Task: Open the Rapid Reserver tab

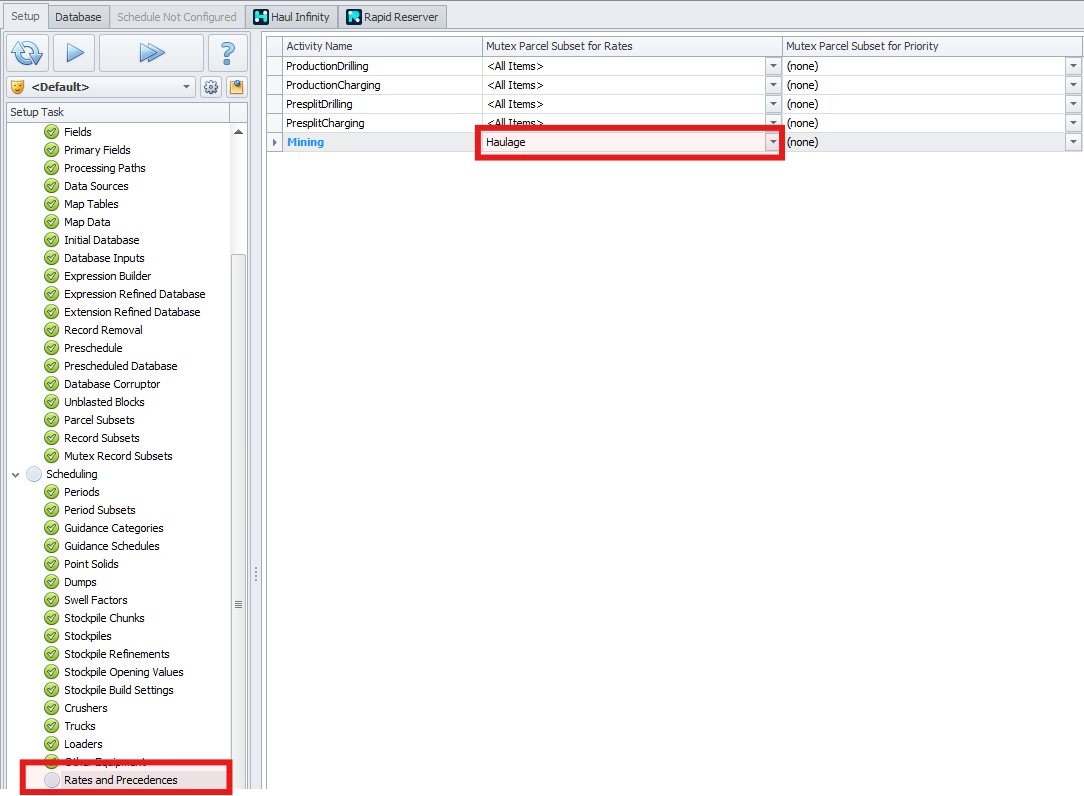Action: click(392, 17)
